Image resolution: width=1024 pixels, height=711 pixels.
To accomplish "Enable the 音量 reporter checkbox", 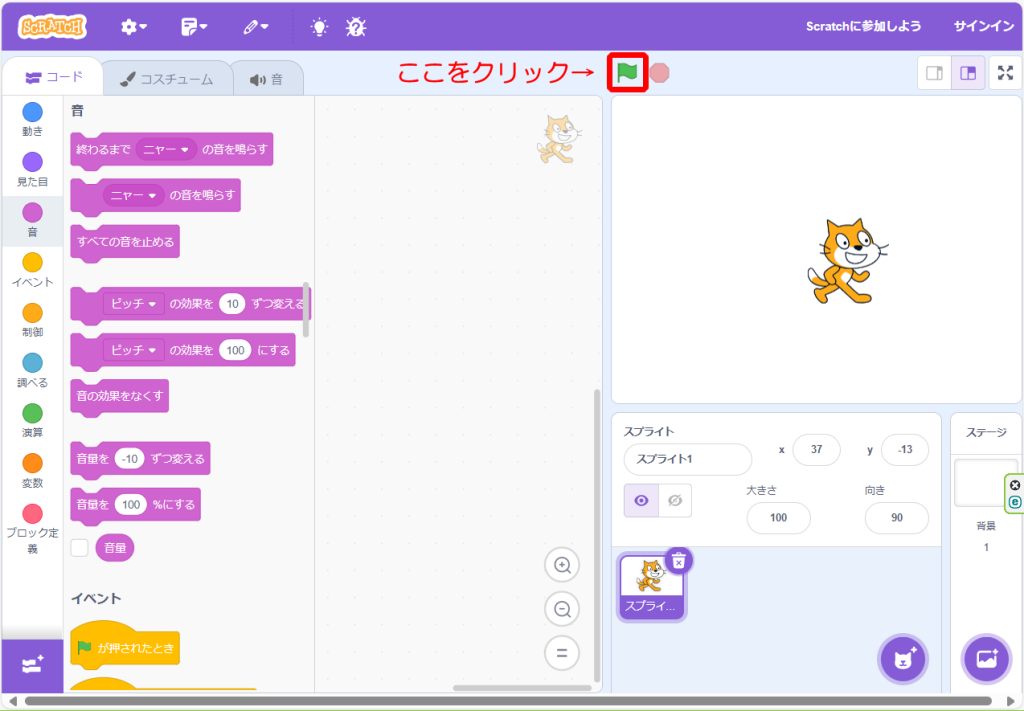I will (80, 548).
